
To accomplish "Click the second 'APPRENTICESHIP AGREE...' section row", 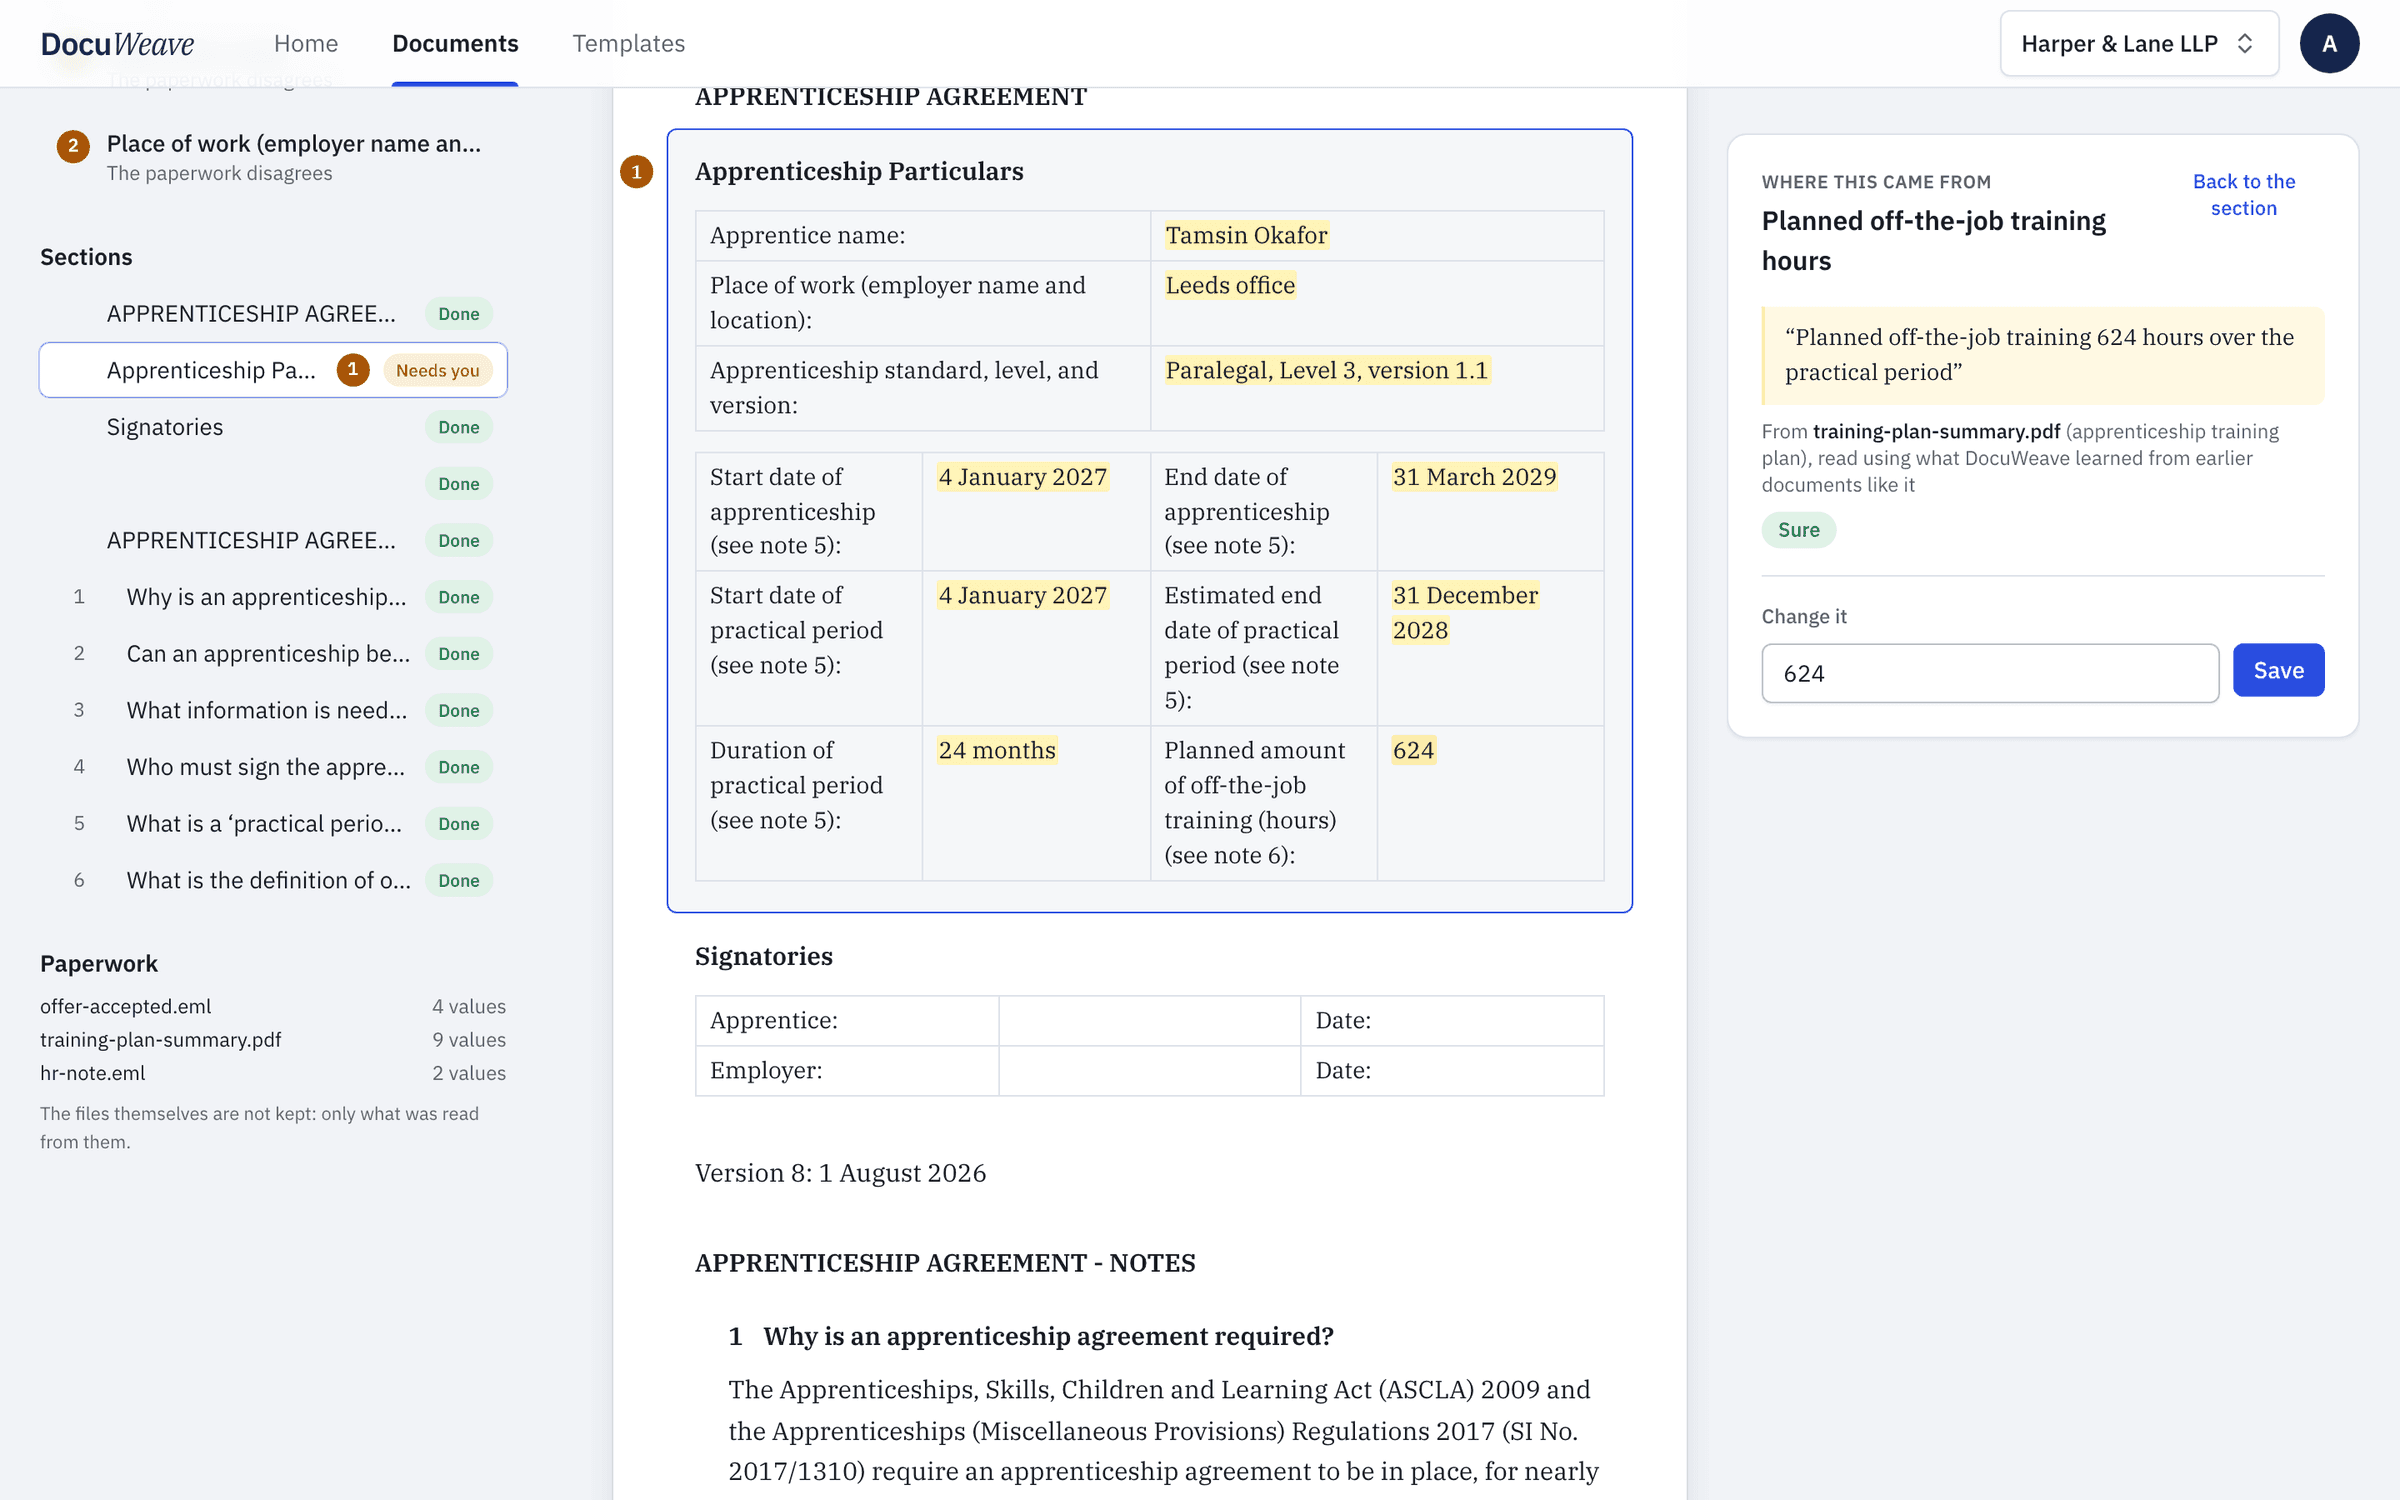I will point(273,540).
